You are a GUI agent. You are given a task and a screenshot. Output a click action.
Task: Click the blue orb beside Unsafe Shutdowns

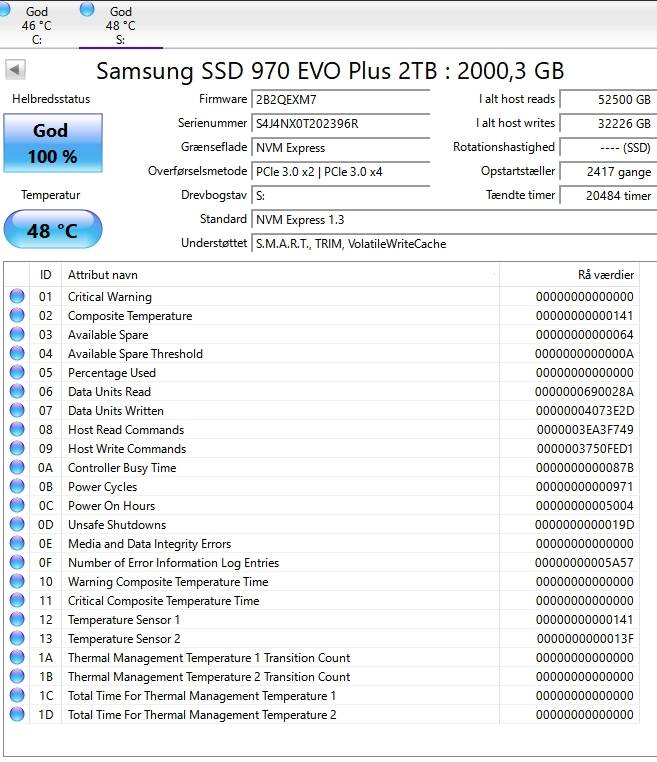point(17,524)
